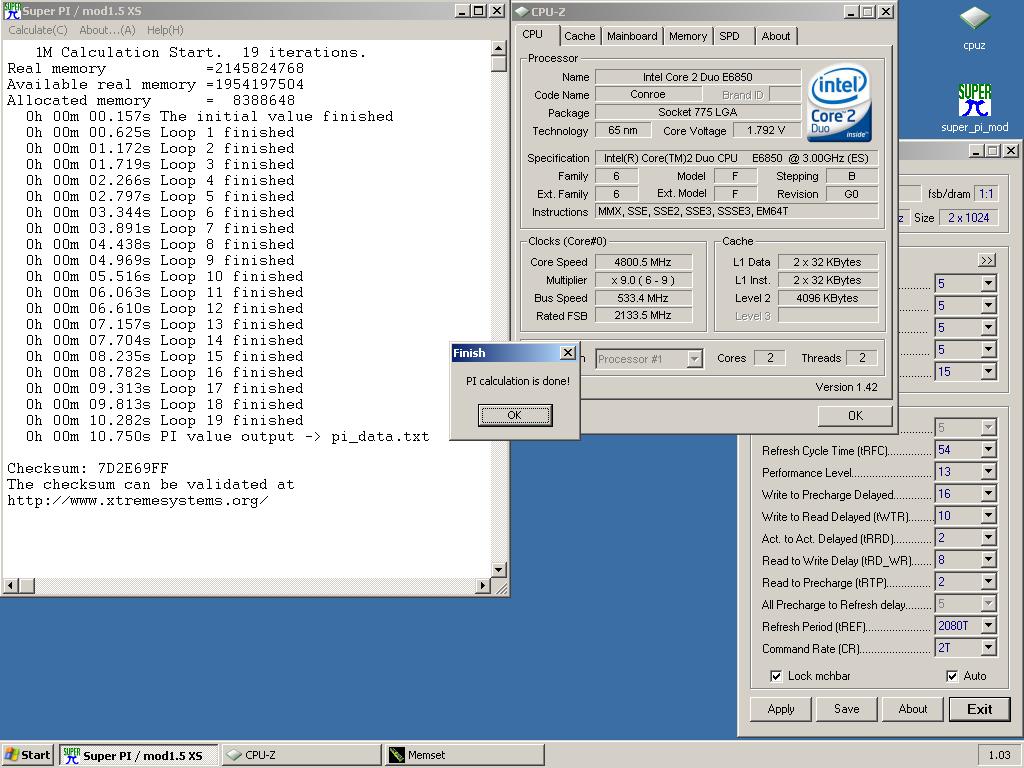Switch to Super PI in the taskbar
The height and width of the screenshot is (768, 1024).
(x=138, y=755)
